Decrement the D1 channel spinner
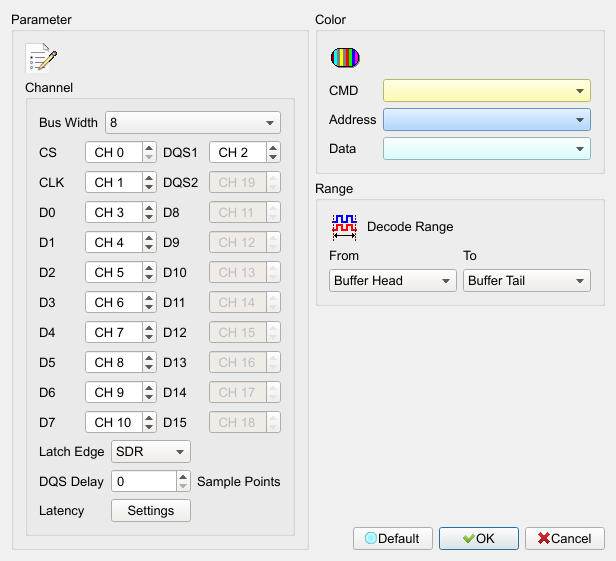 pyautogui.click(x=149, y=247)
